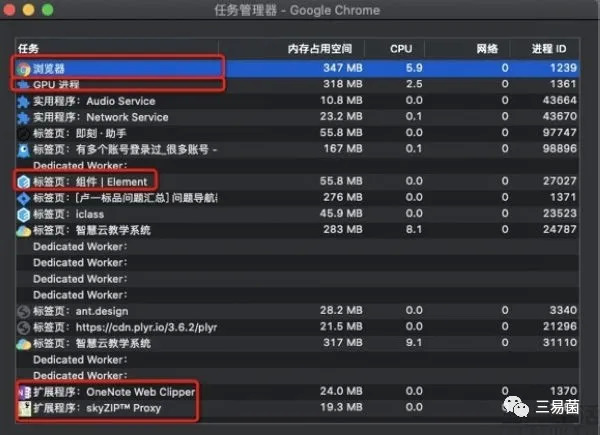The image size is (600, 435).
Task: Click the 167 MB memory value
Action: pos(342,149)
